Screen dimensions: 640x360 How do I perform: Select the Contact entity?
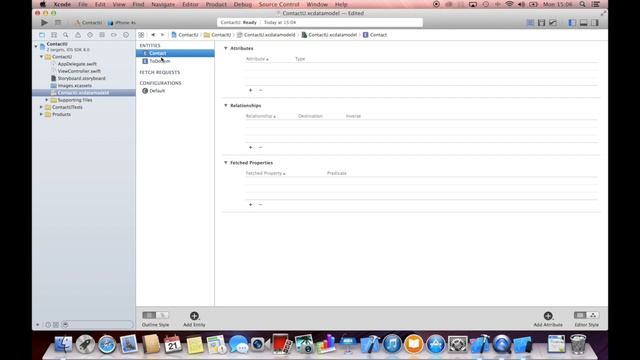(175, 53)
